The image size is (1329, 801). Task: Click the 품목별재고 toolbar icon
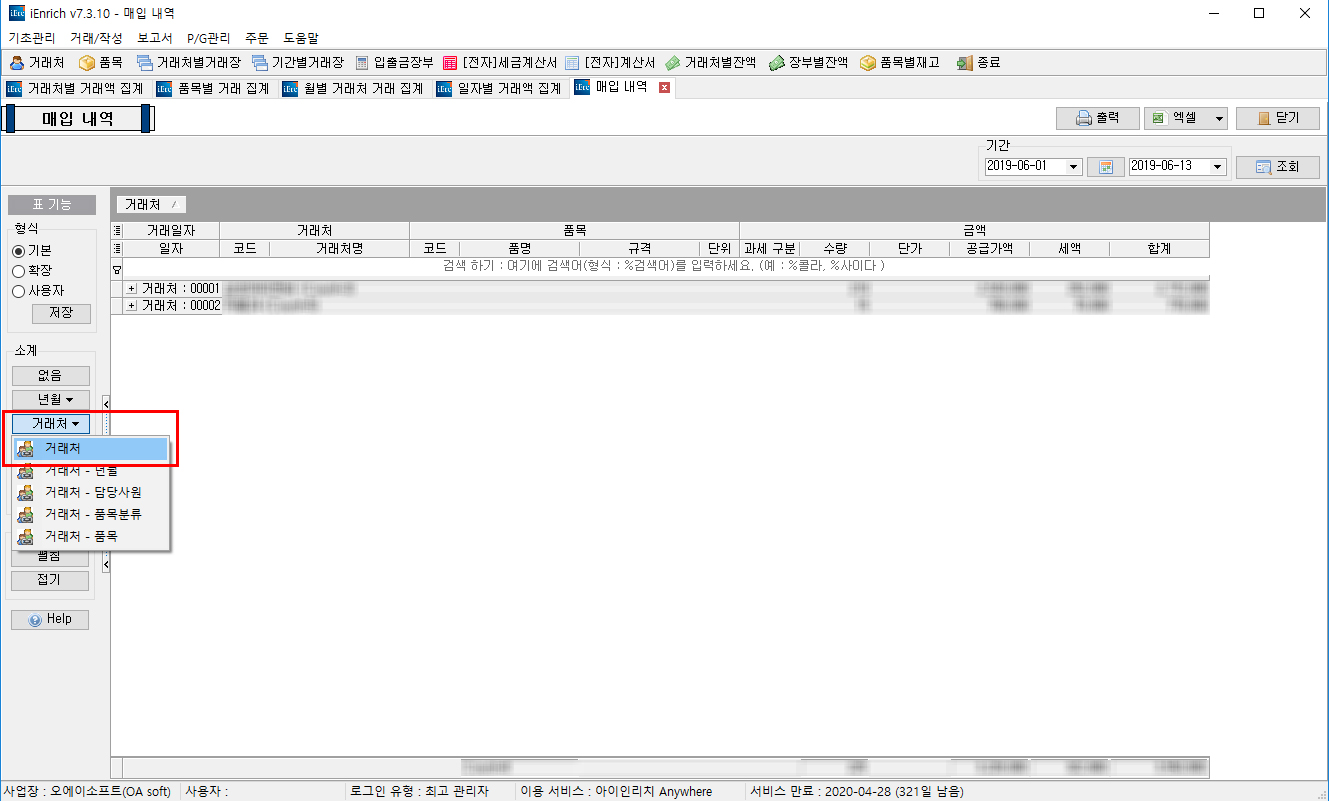pos(867,63)
